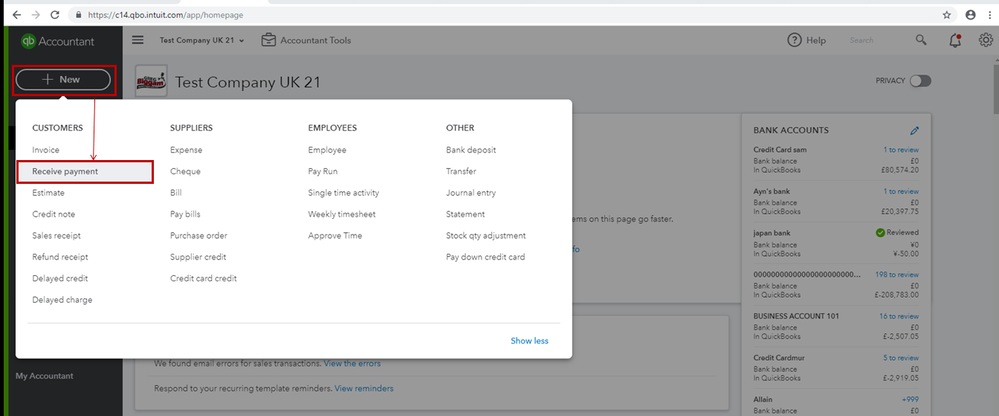Screen dimensions: 999x416
Task: Open Refund receipt option
Action: click(x=60, y=257)
